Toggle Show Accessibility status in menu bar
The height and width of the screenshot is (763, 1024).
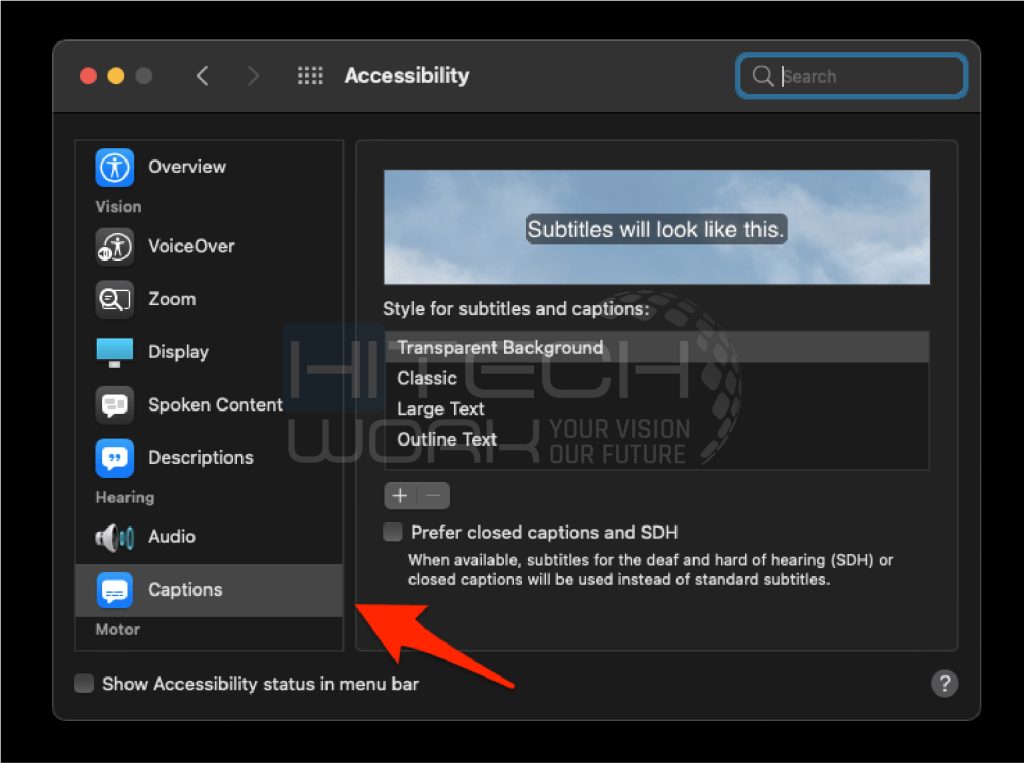[84, 683]
